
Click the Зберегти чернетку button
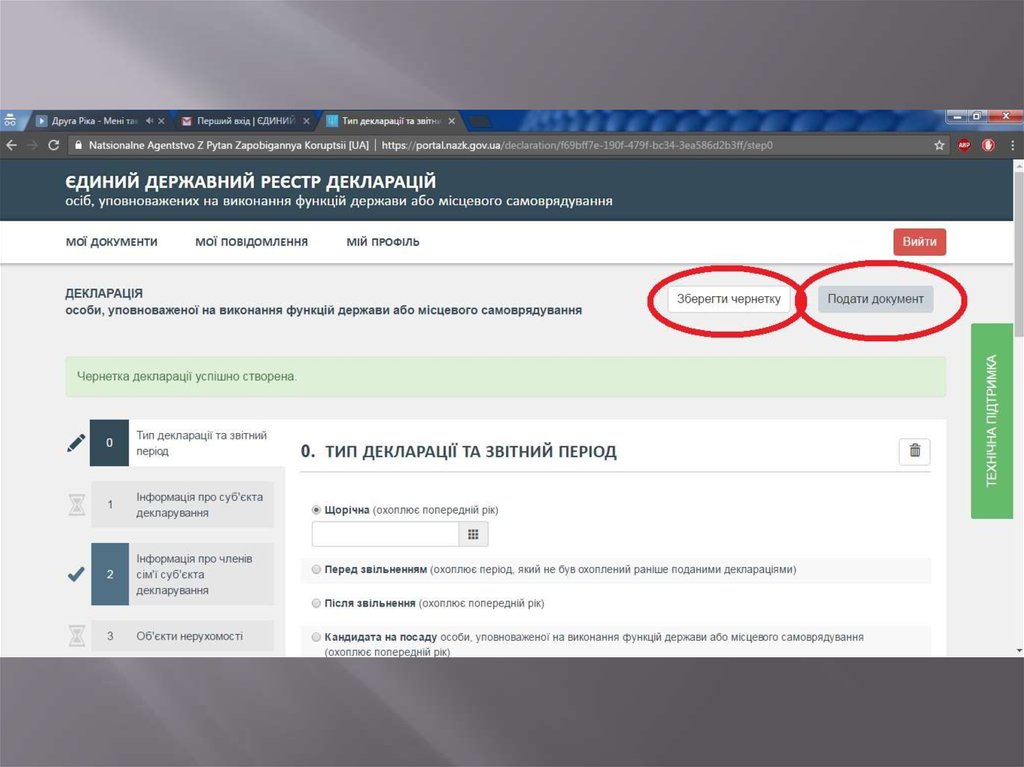pyautogui.click(x=729, y=299)
